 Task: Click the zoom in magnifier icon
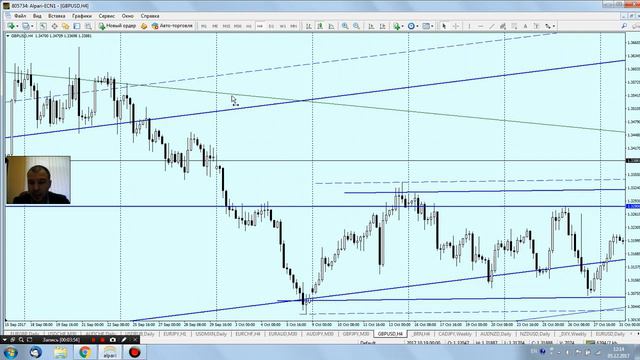[x=345, y=26]
